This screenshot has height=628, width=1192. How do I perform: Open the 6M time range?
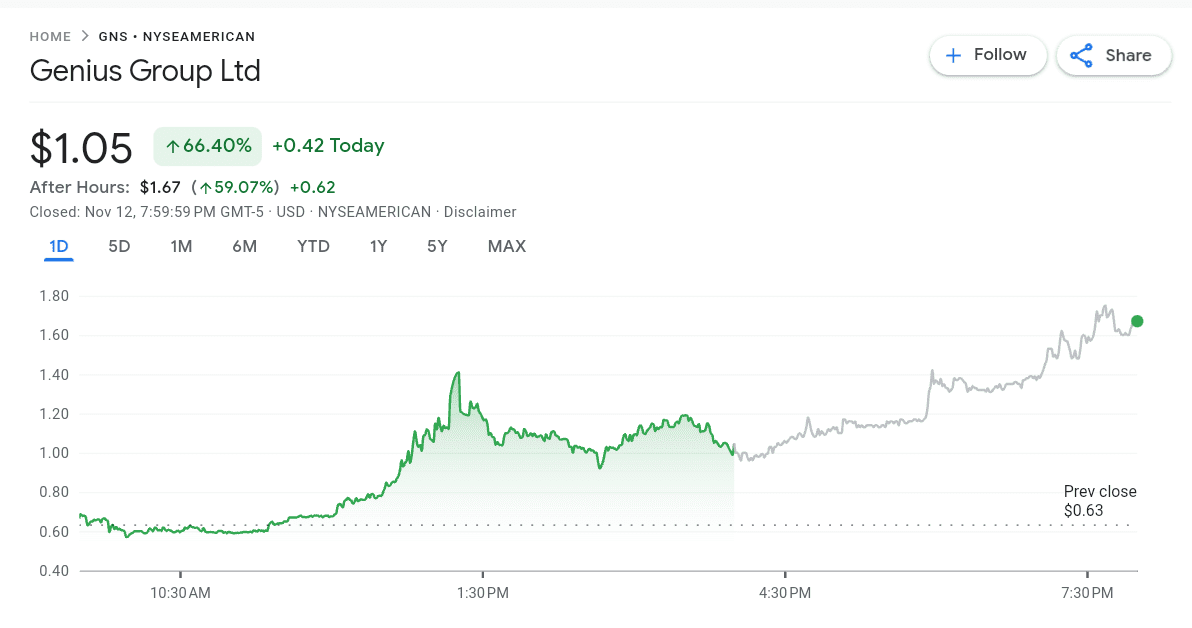(245, 246)
